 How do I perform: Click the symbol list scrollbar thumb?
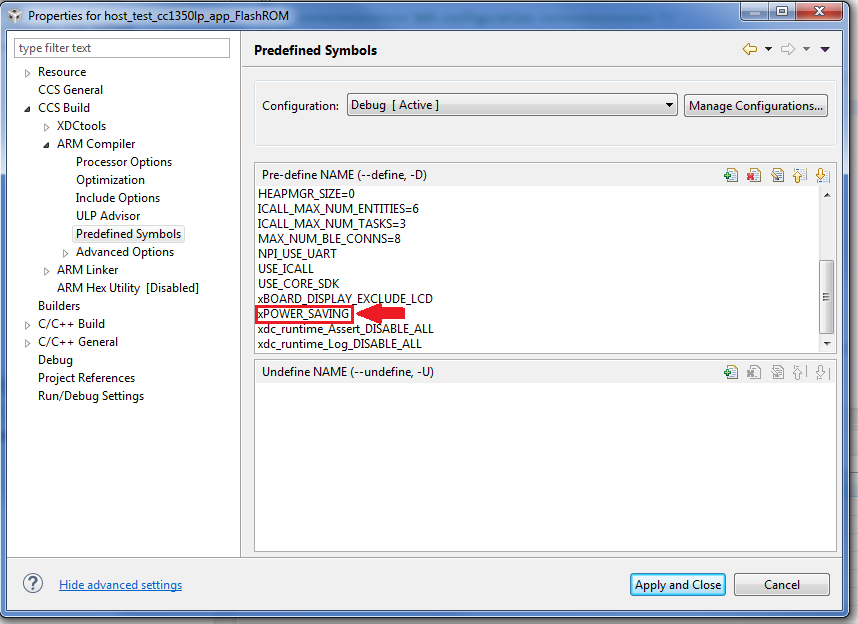tap(826, 296)
